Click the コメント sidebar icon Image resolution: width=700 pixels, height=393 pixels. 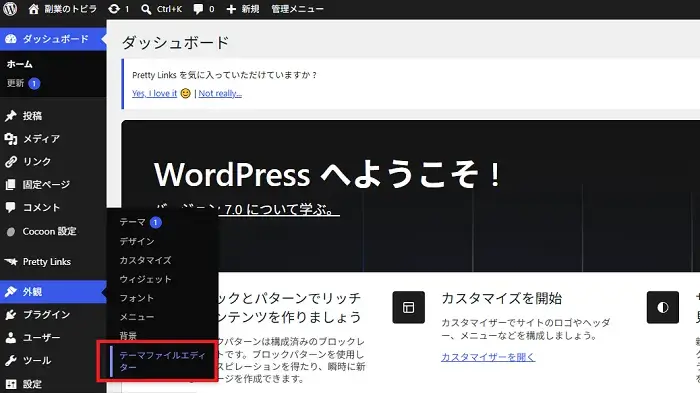(x=11, y=207)
